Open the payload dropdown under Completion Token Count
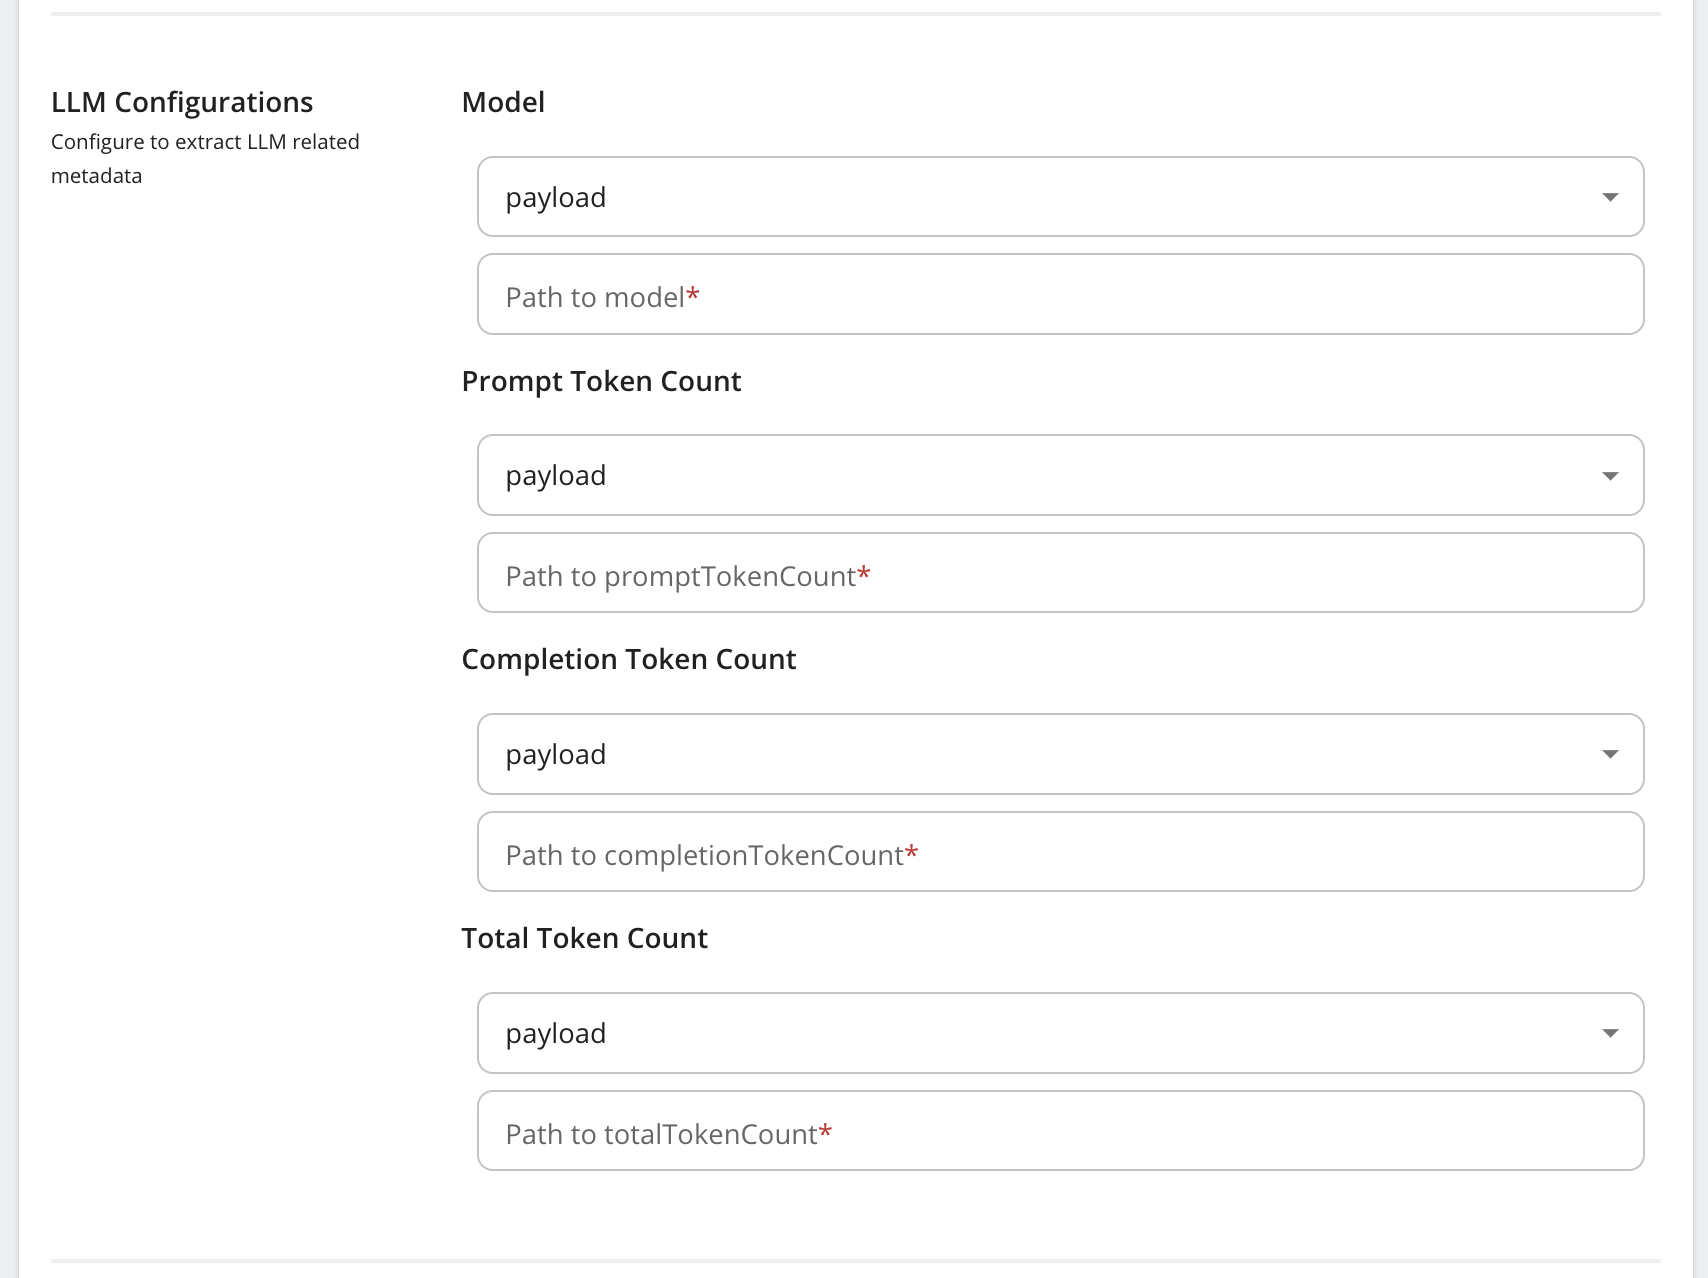Viewport: 1708px width, 1278px height. click(x=1061, y=754)
